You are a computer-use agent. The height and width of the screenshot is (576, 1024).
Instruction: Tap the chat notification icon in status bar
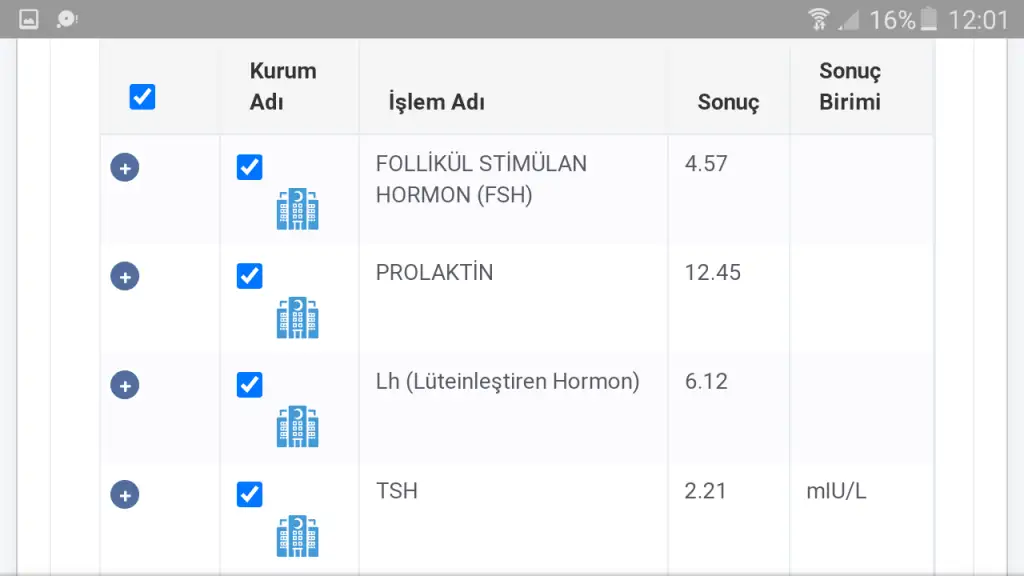click(67, 19)
